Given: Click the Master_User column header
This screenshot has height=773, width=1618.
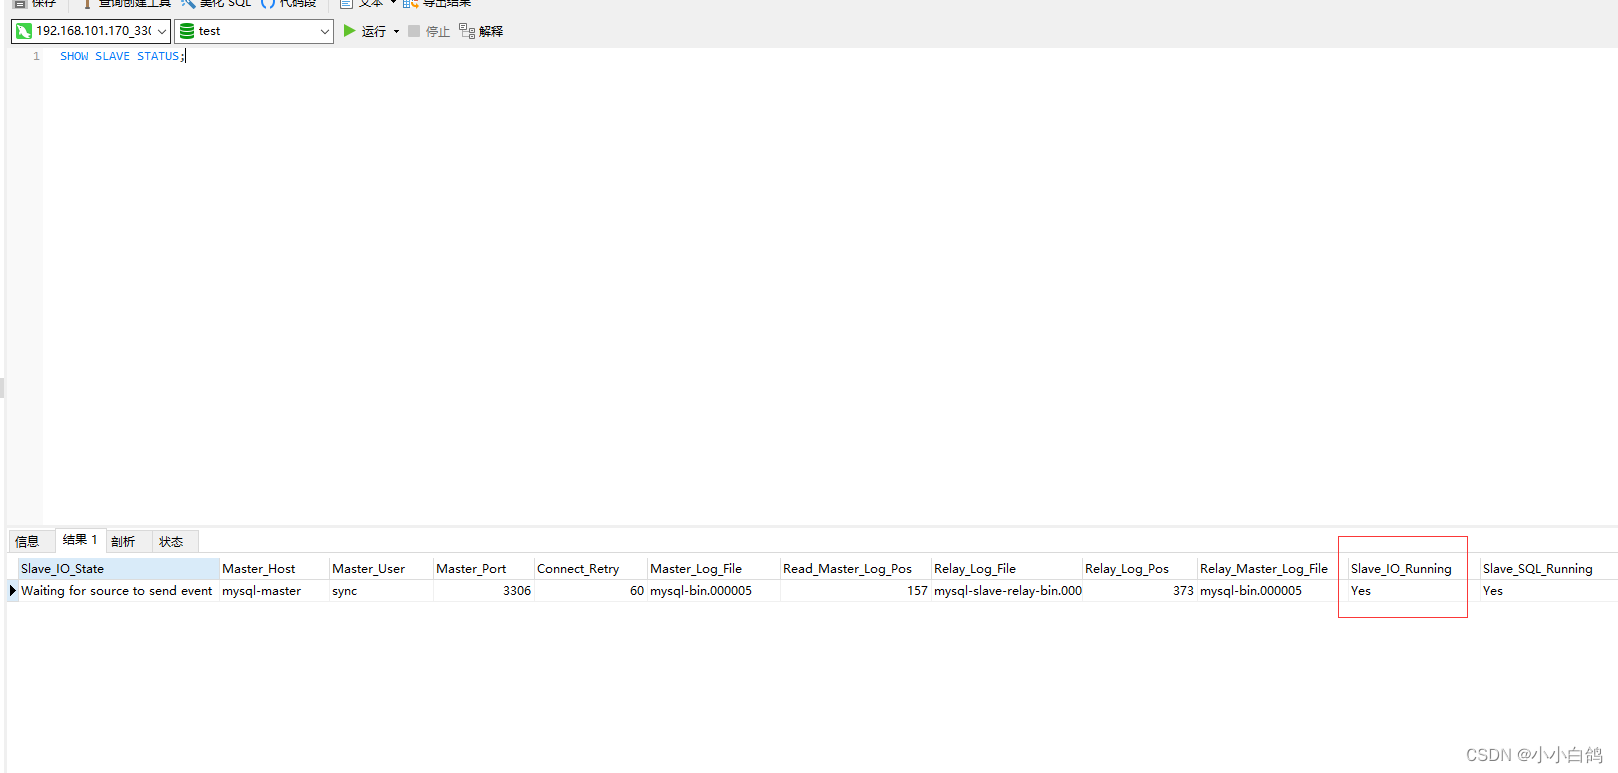Looking at the screenshot, I should coord(381,568).
